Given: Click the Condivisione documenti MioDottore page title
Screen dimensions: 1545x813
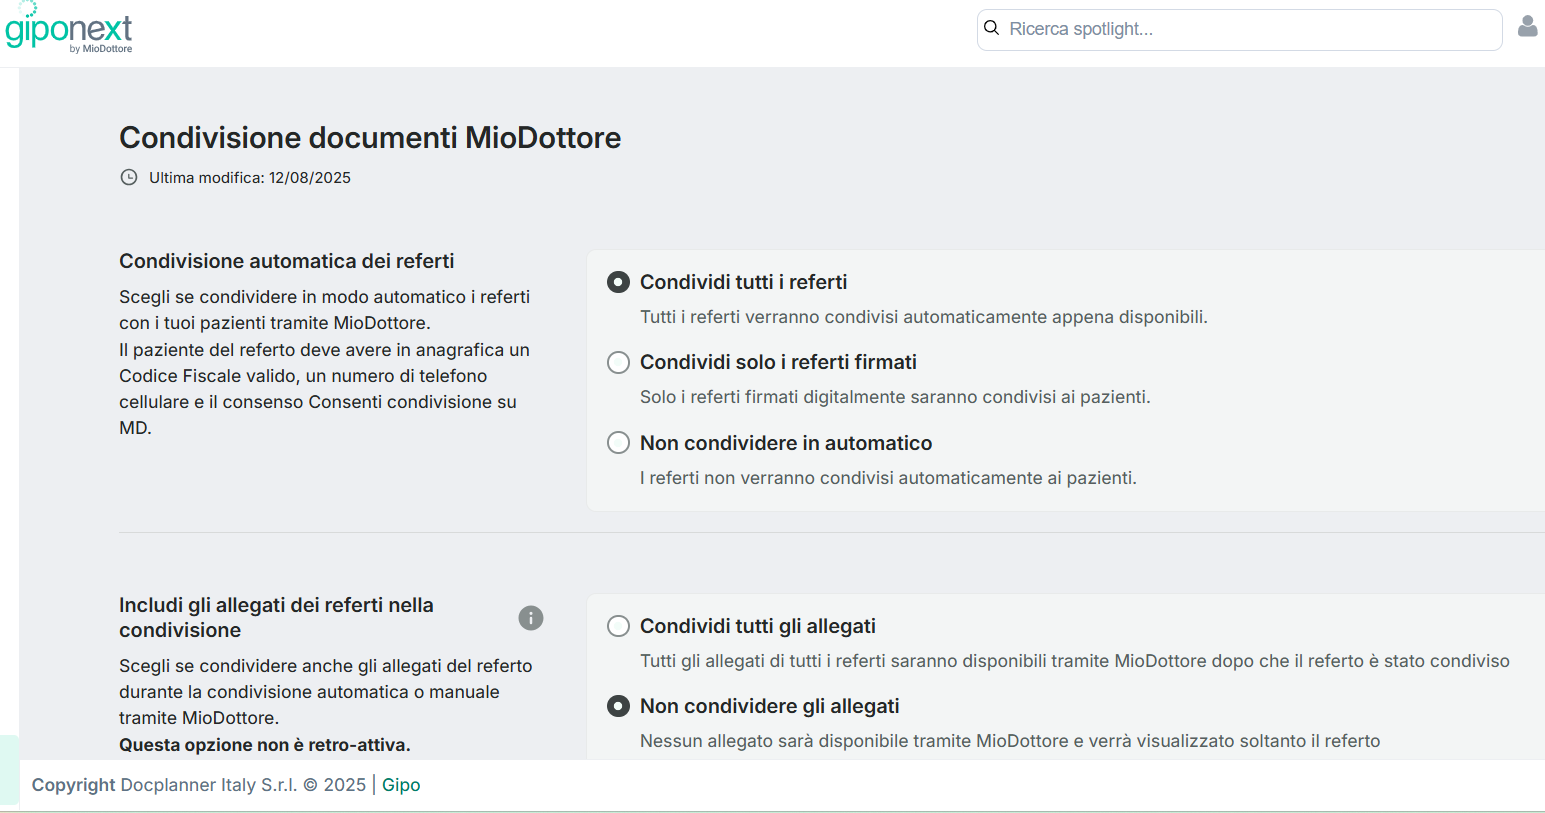Looking at the screenshot, I should [x=370, y=138].
